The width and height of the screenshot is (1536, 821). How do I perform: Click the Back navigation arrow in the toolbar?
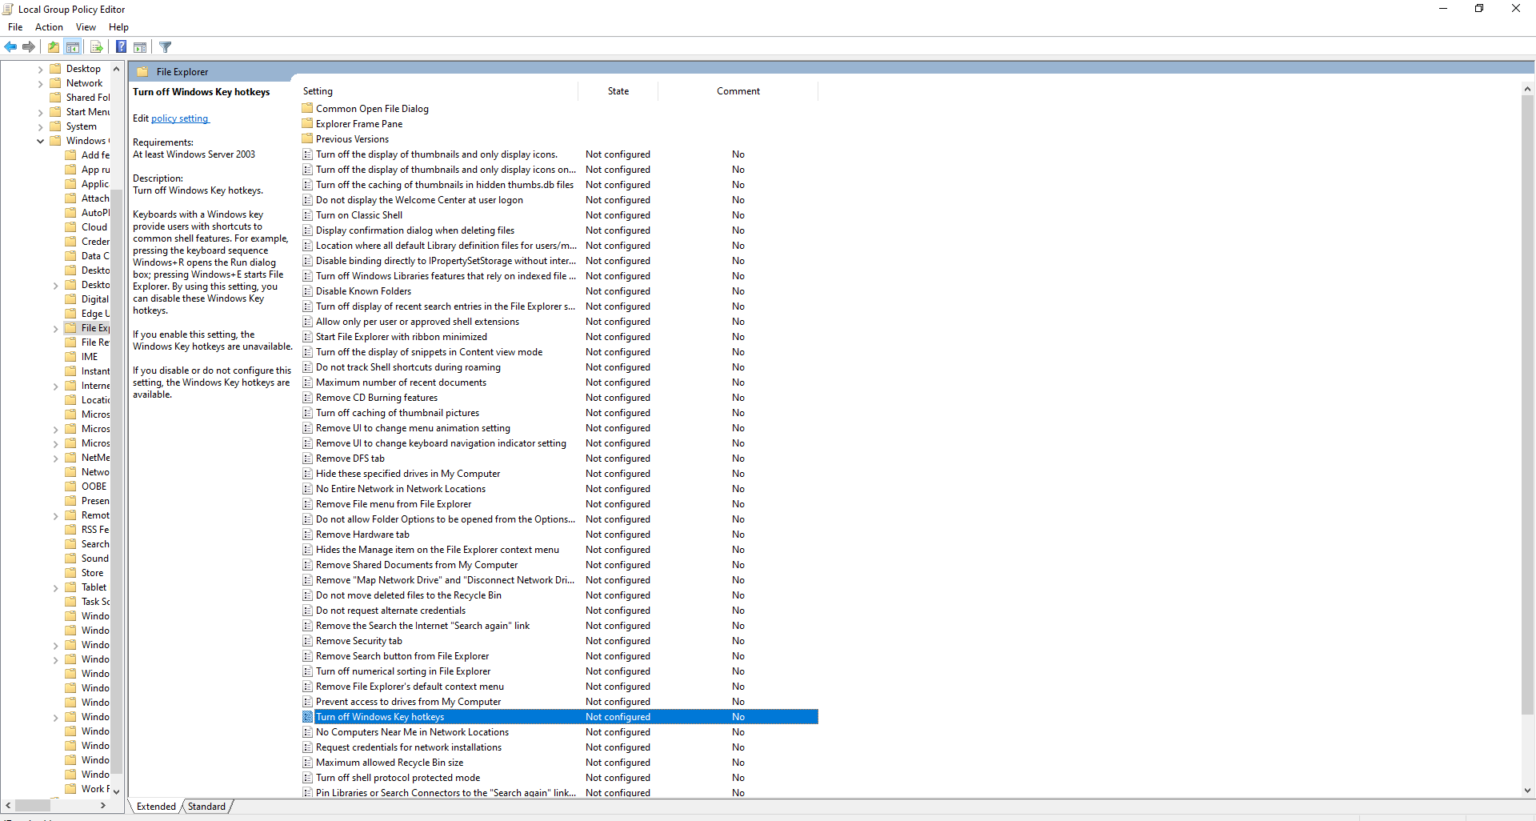pyautogui.click(x=10, y=47)
